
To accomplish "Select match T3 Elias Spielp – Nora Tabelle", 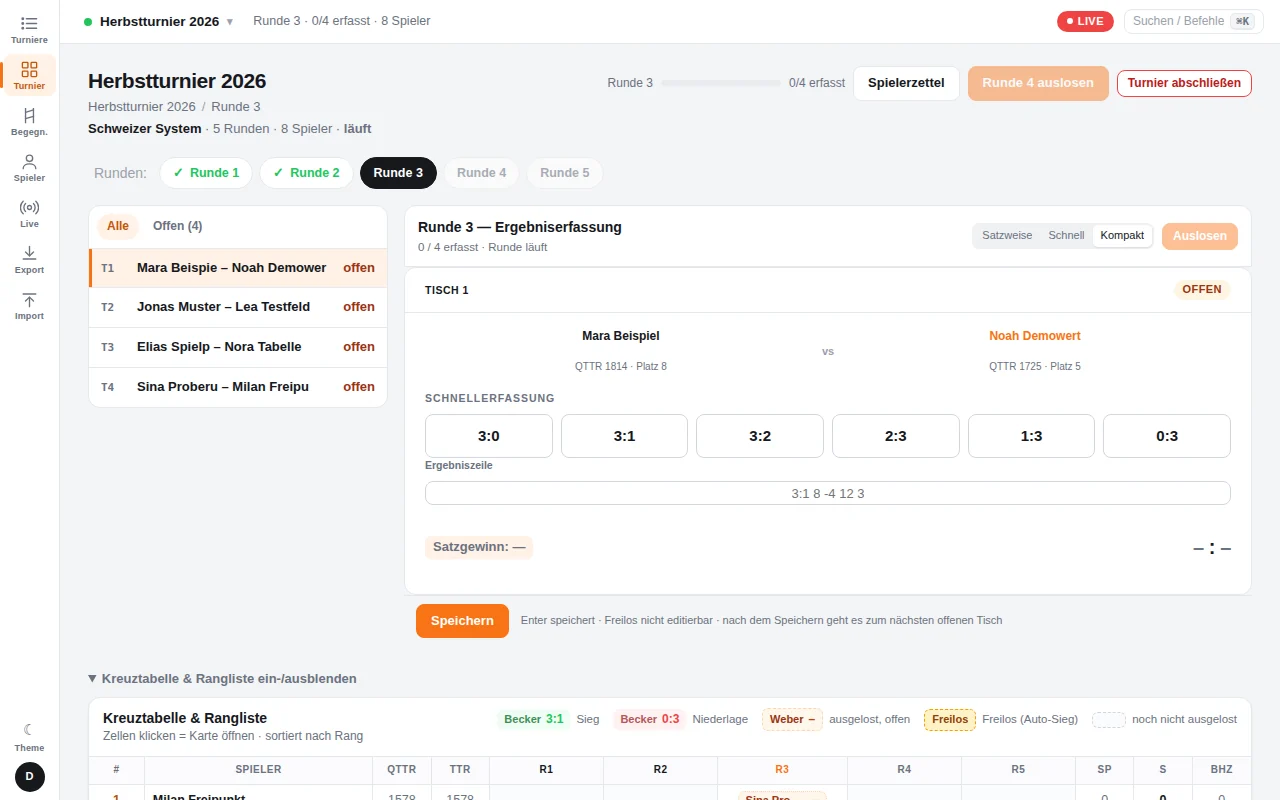I will (238, 347).
